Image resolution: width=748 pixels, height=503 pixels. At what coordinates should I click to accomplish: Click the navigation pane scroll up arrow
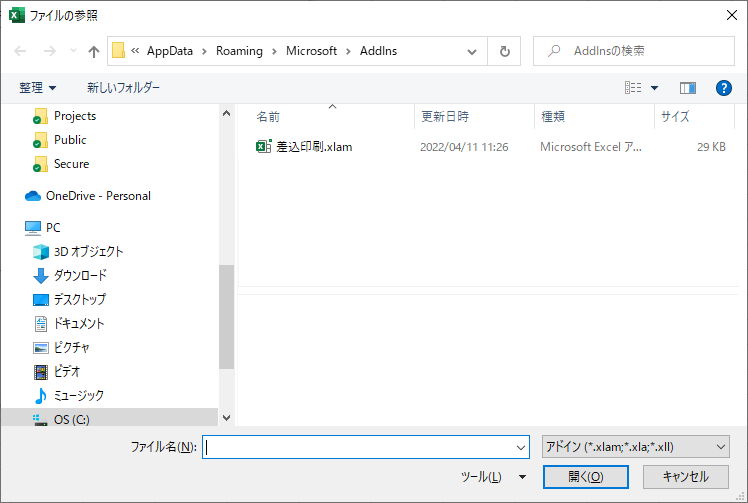pos(227,114)
